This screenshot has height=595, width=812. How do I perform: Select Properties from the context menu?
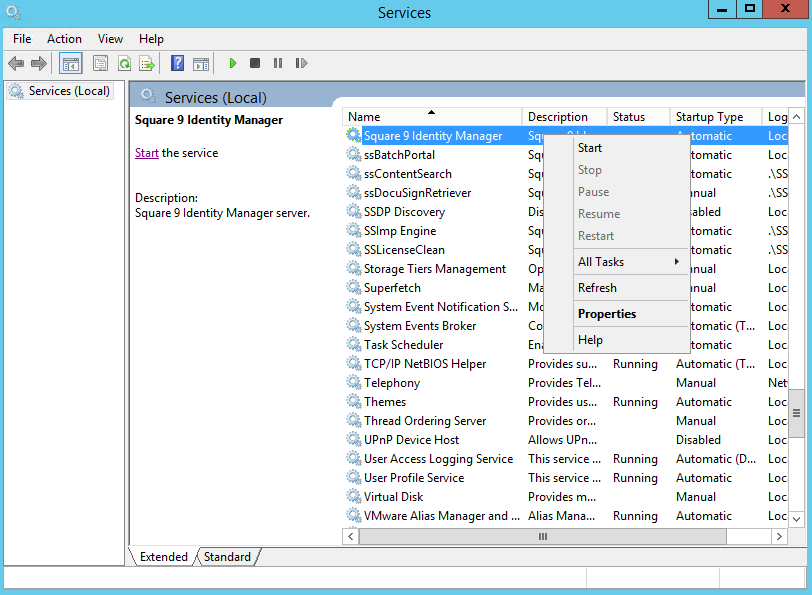(x=607, y=314)
